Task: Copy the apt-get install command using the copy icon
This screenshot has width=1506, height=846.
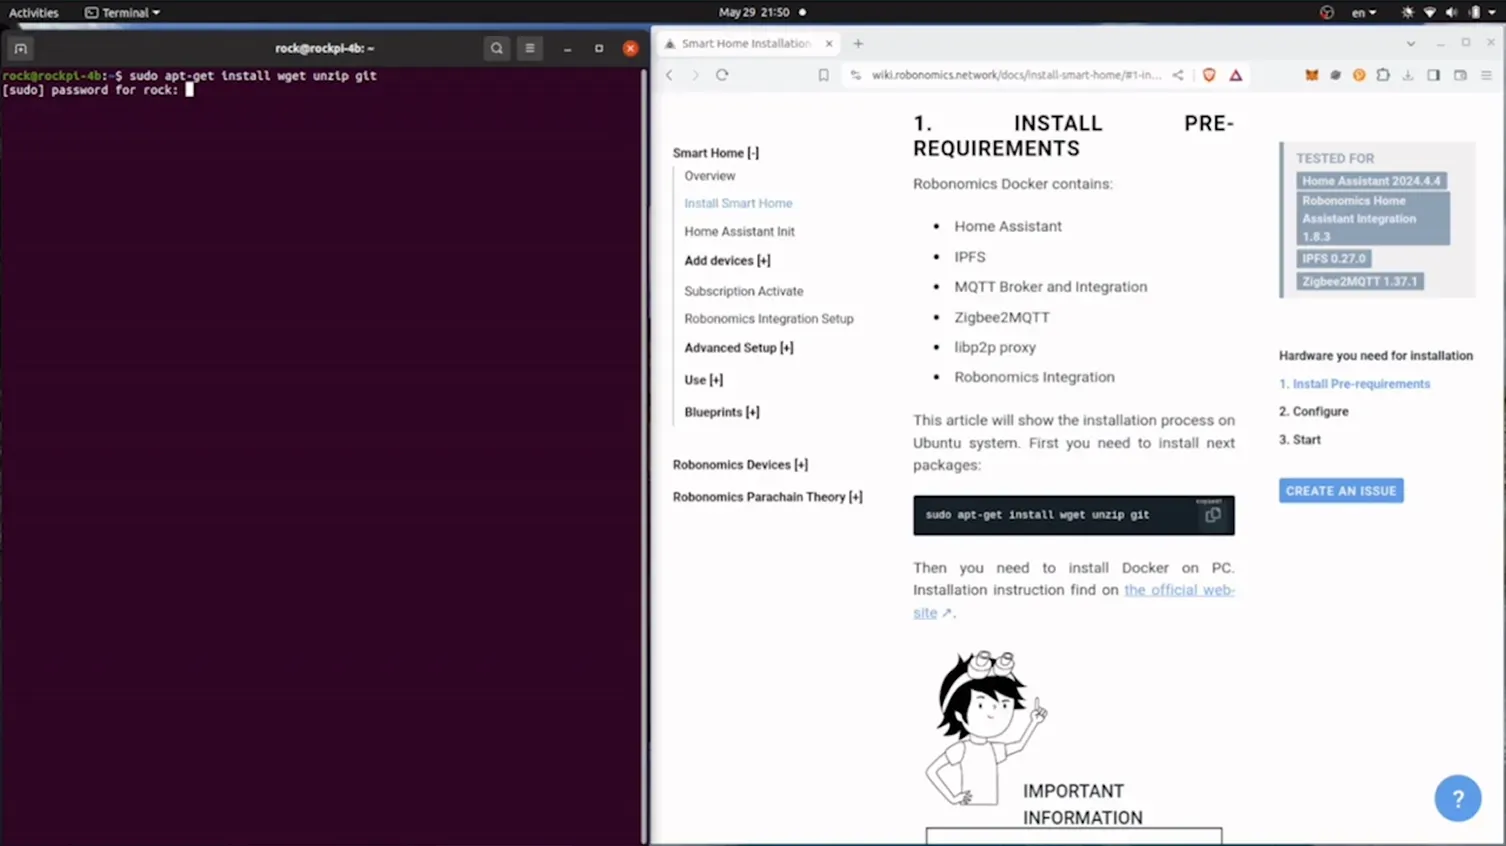Action: [1213, 514]
